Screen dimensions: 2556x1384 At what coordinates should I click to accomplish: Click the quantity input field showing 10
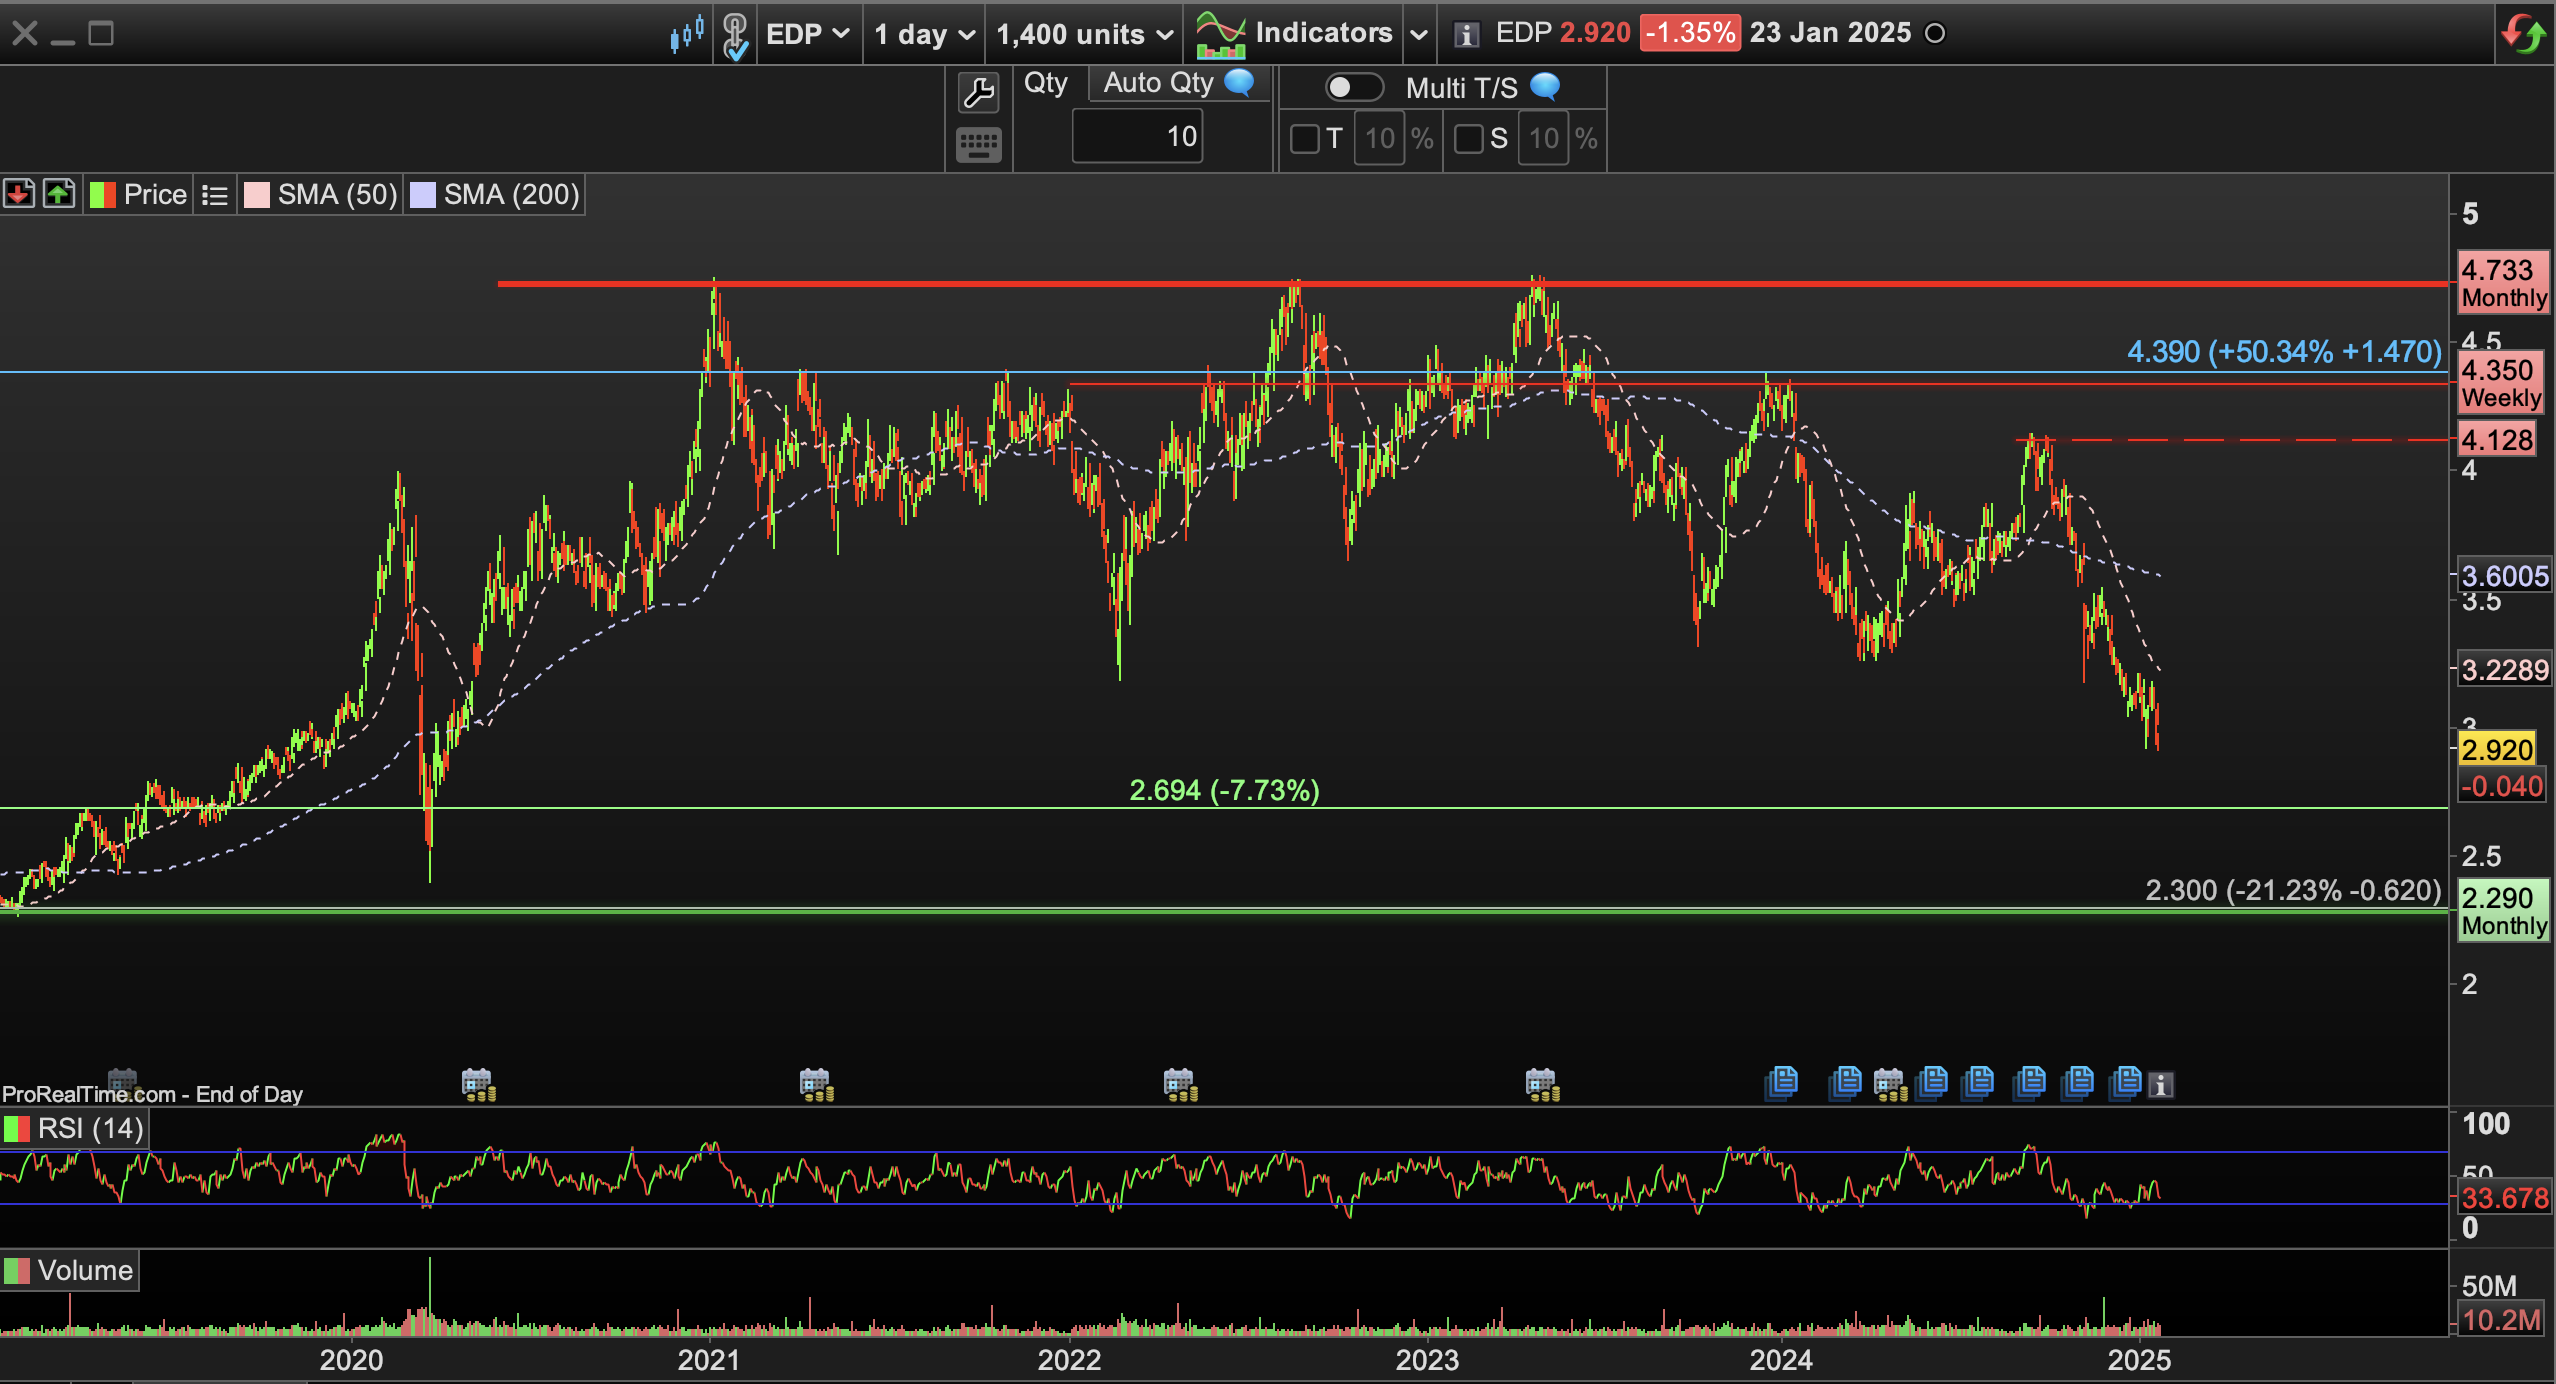click(x=1137, y=137)
